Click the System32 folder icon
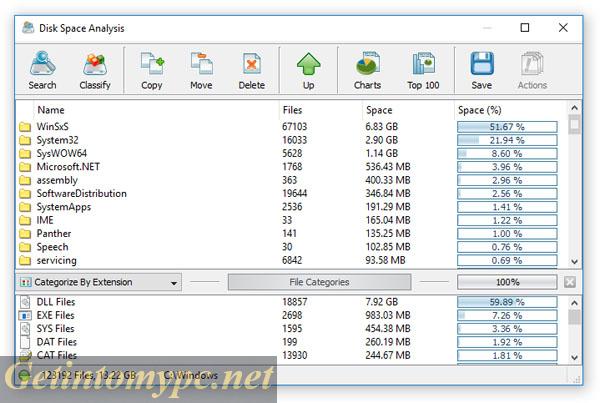 [x=25, y=140]
